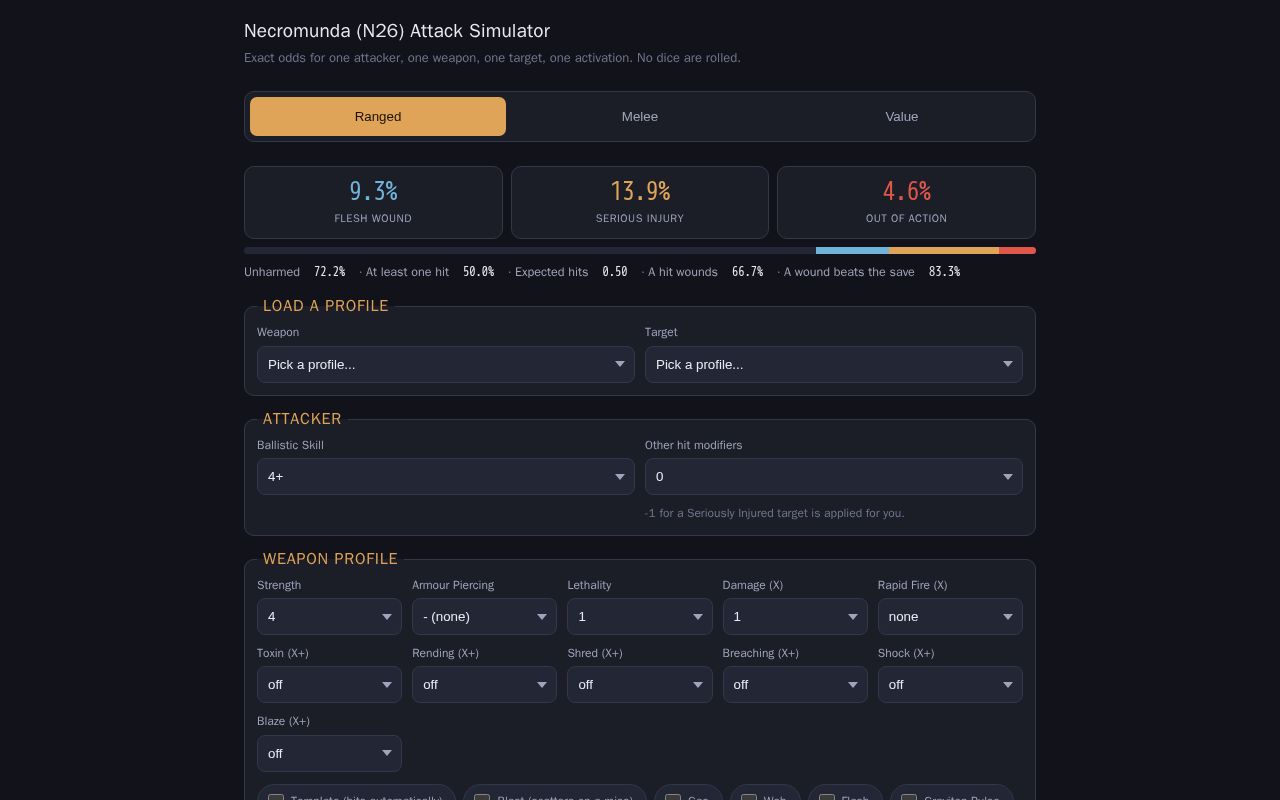This screenshot has height=800, width=1280.
Task: Enable the Web checkbox
Action: coord(749,797)
